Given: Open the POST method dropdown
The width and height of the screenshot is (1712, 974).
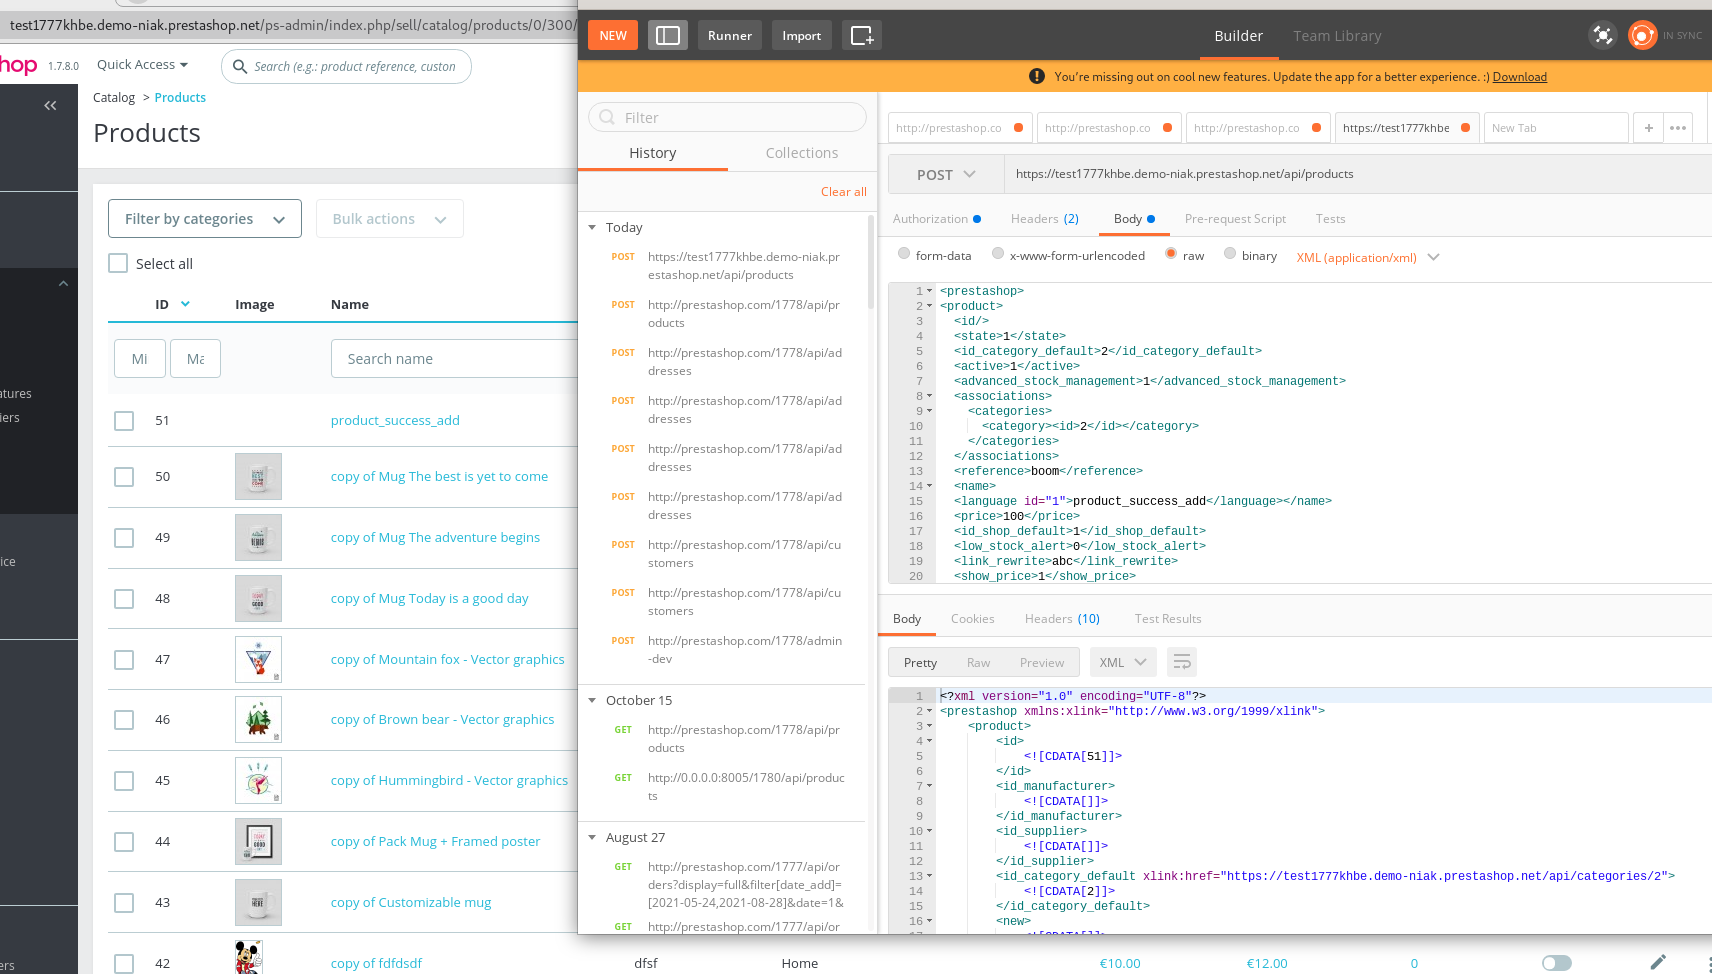Looking at the screenshot, I should tap(944, 174).
